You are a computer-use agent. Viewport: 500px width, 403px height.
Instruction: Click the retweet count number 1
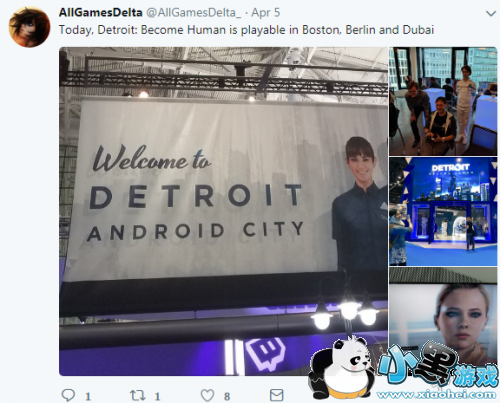(157, 396)
